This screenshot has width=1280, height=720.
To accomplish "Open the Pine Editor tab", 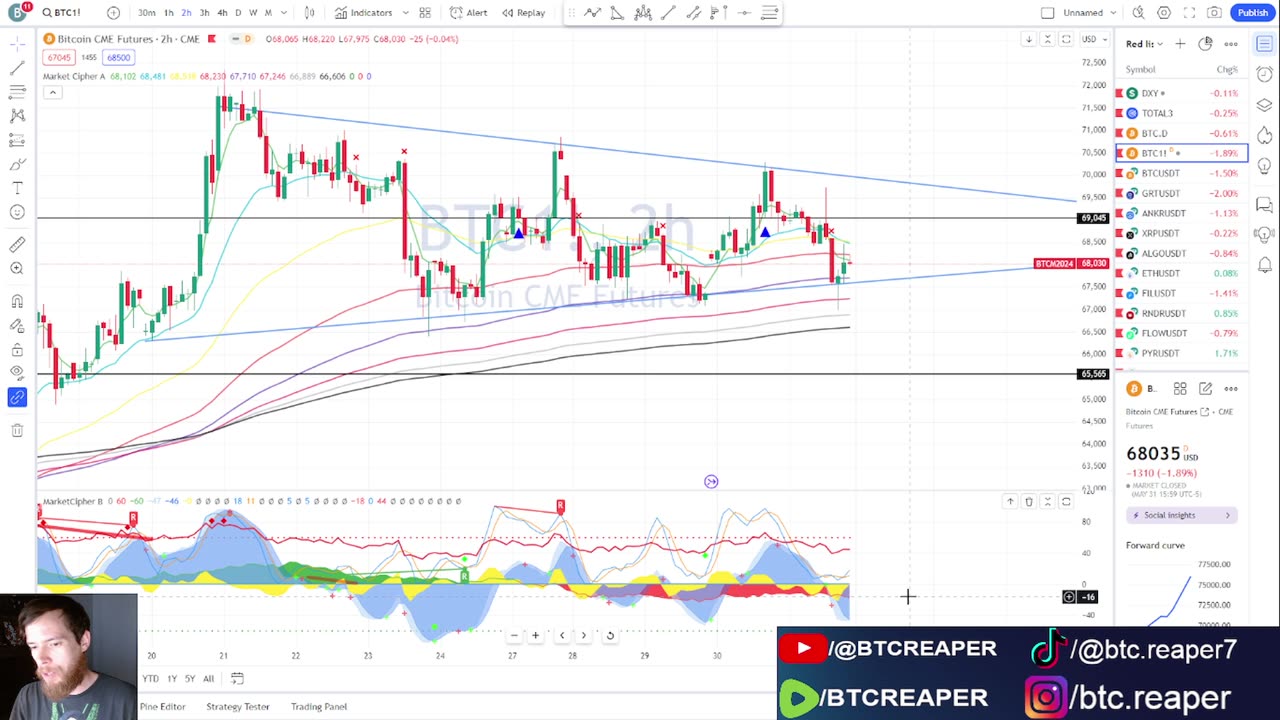I will coord(162,707).
